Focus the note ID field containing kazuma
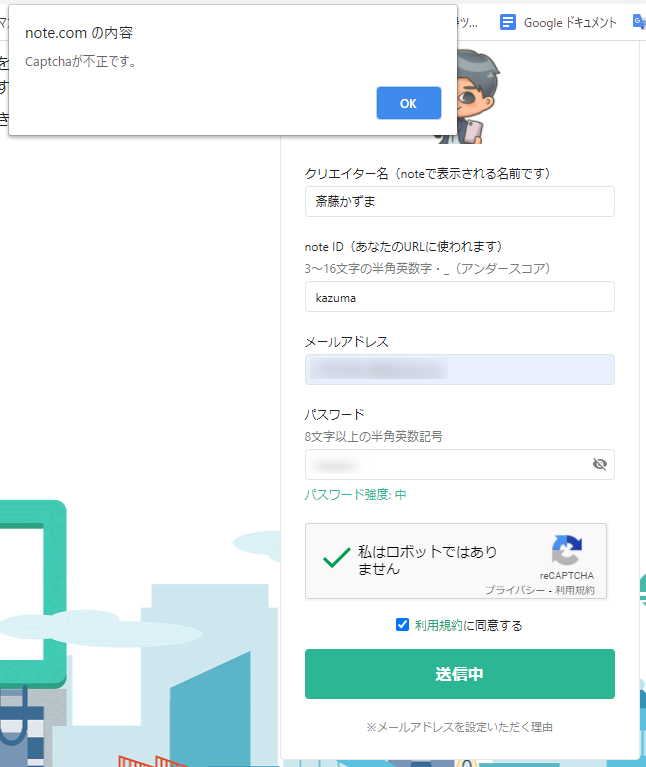Screen dimensions: 646x767 pos(460,297)
